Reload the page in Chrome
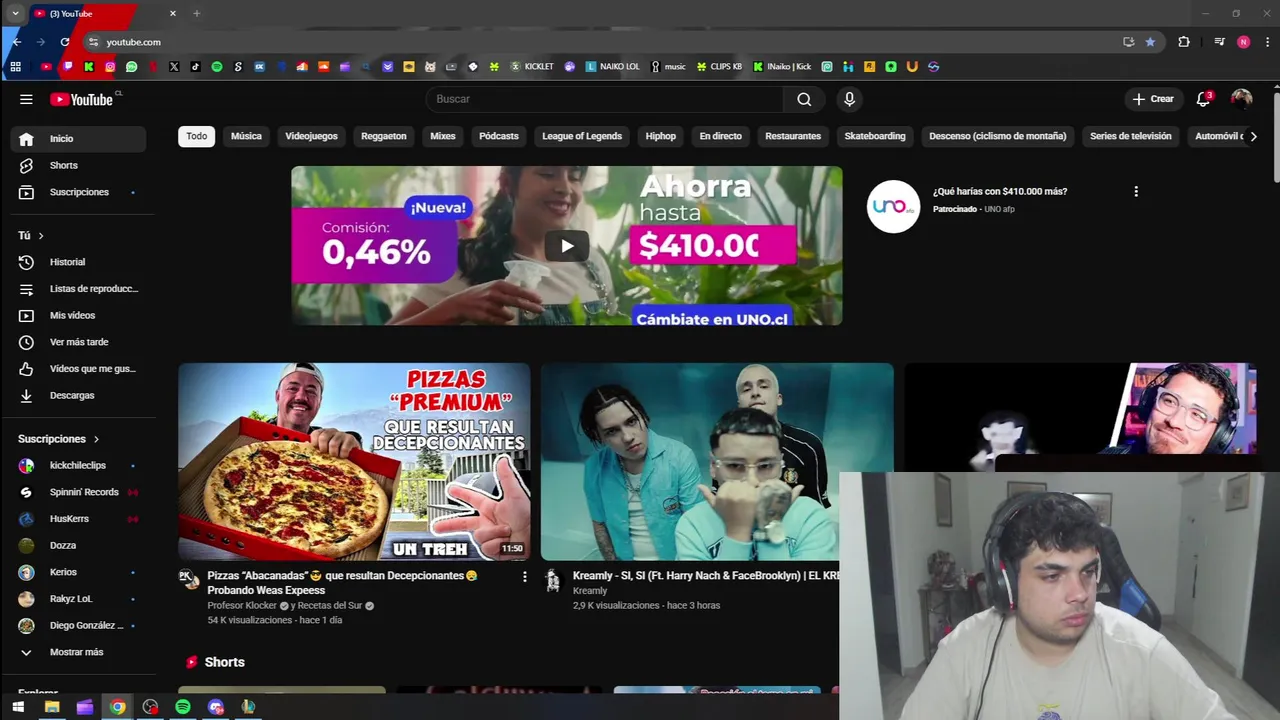1280x720 pixels. pyautogui.click(x=65, y=42)
